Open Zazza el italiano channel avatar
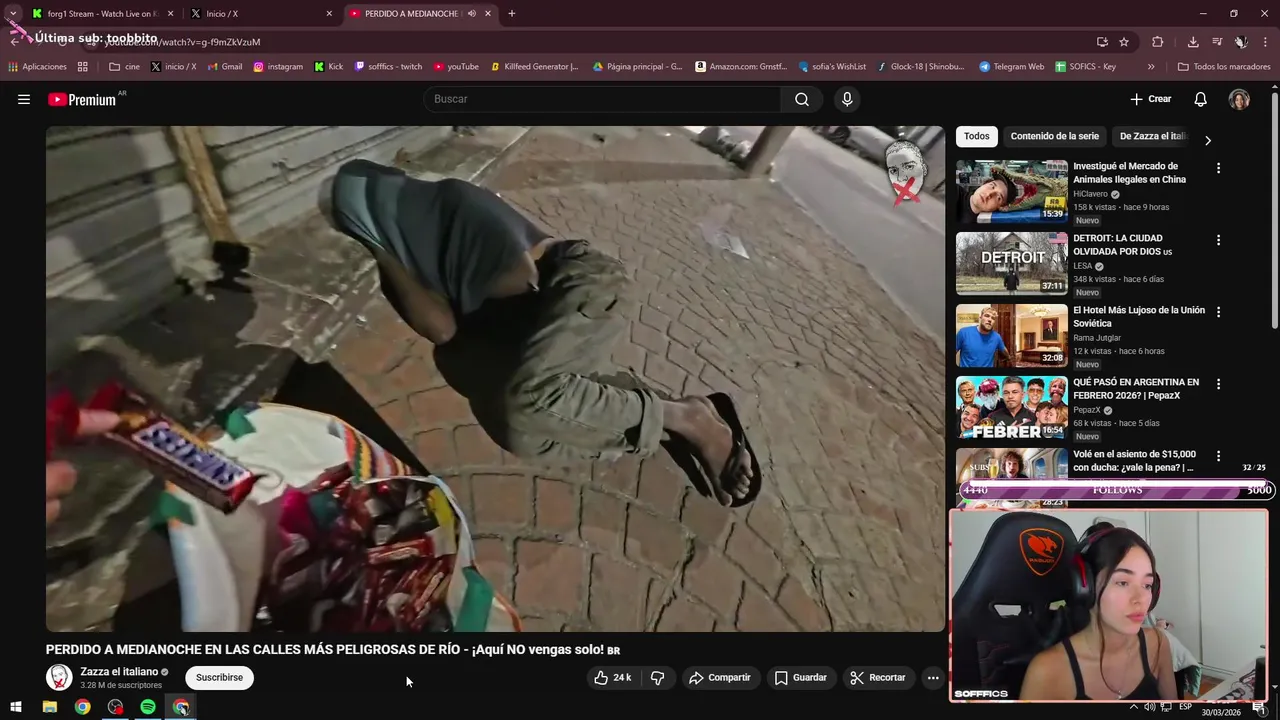1280x720 pixels. click(x=59, y=677)
